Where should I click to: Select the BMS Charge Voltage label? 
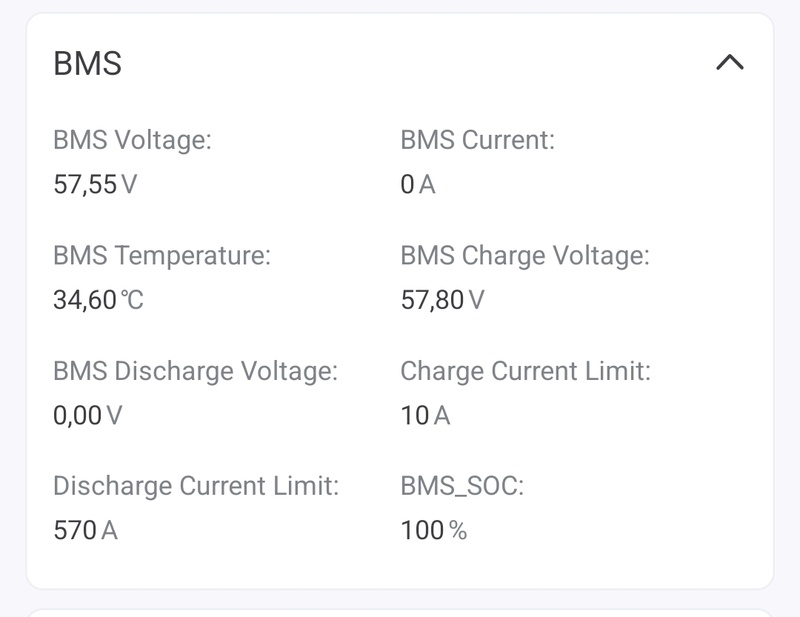tap(524, 256)
